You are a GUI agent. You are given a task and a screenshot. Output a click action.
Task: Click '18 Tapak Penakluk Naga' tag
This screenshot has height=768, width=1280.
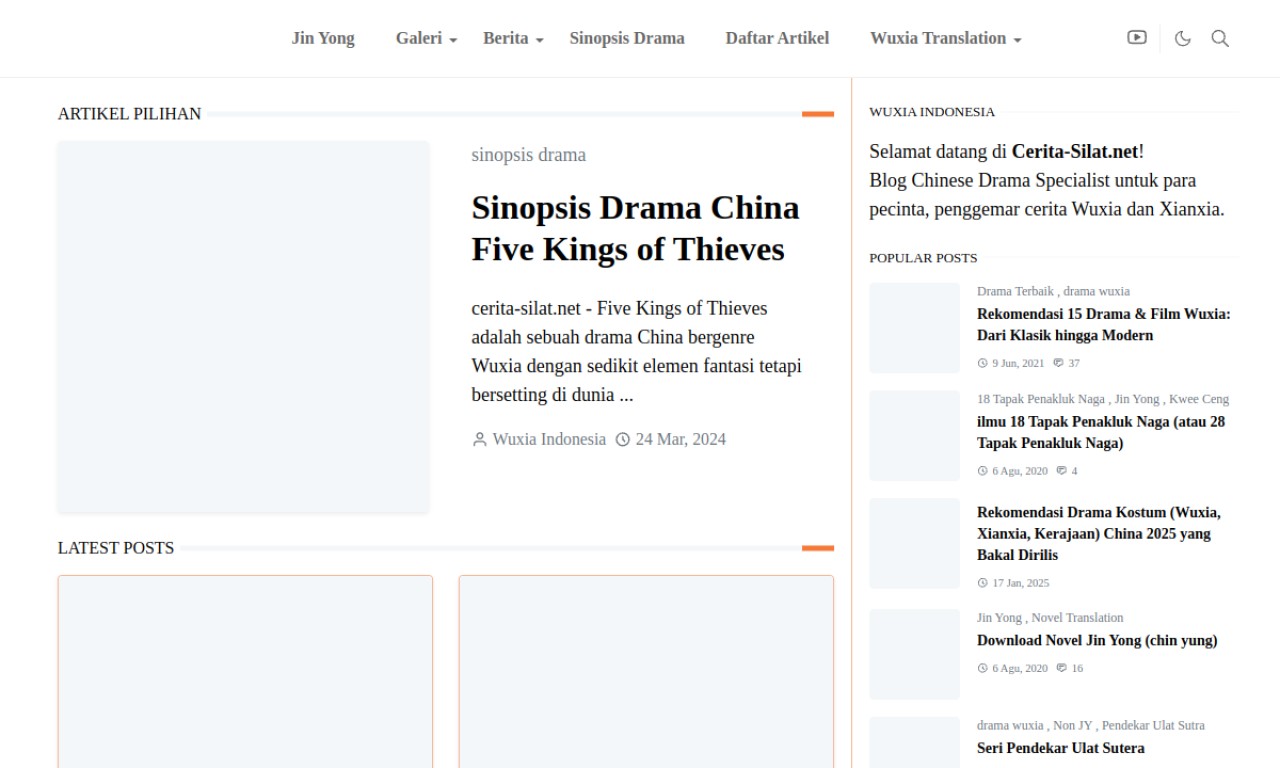click(1040, 399)
